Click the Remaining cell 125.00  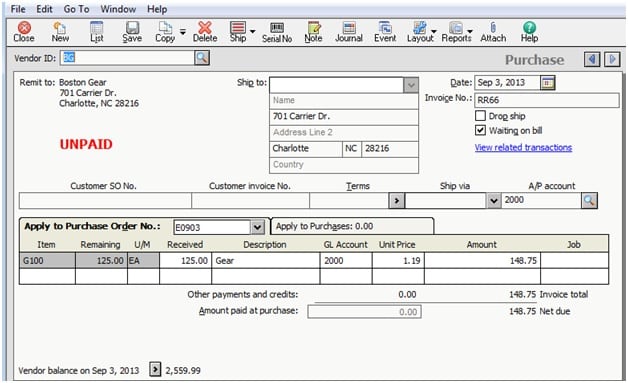101,261
